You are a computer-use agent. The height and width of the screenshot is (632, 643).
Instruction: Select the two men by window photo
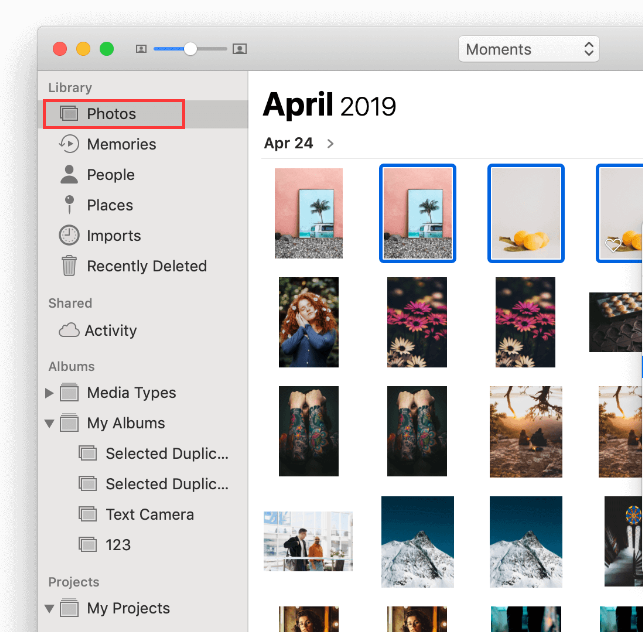coord(308,541)
